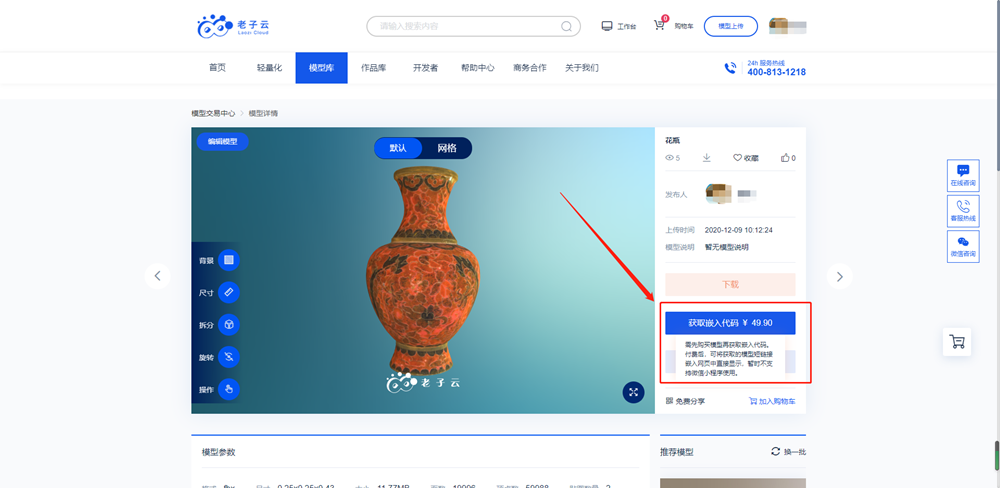Click the 暂无模型说明 description text
This screenshot has height=488, width=1000.
(726, 247)
